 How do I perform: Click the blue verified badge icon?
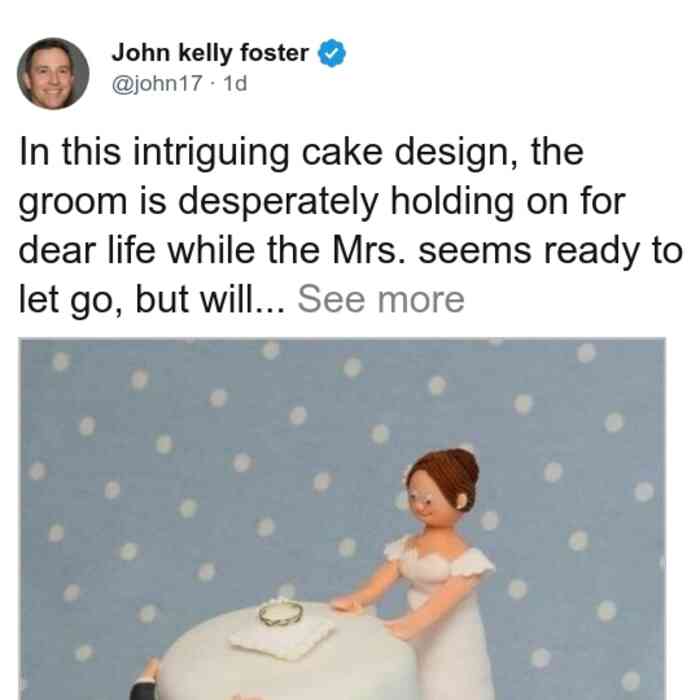(332, 53)
